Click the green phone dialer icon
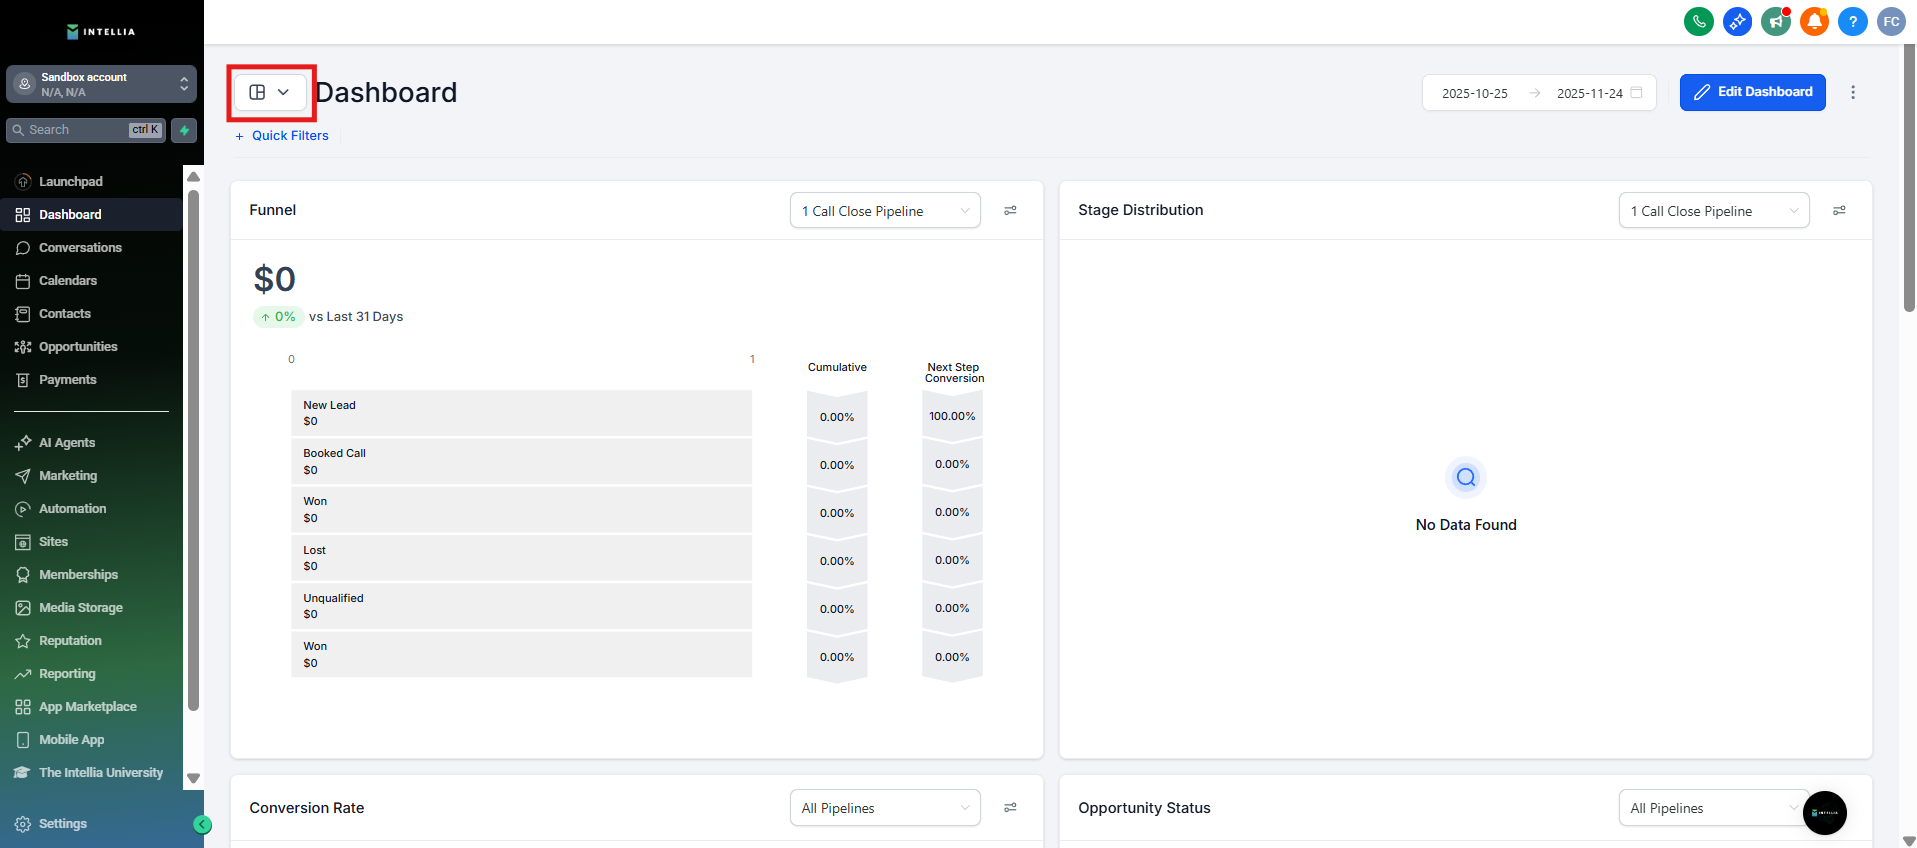The height and width of the screenshot is (848, 1917). point(1698,21)
